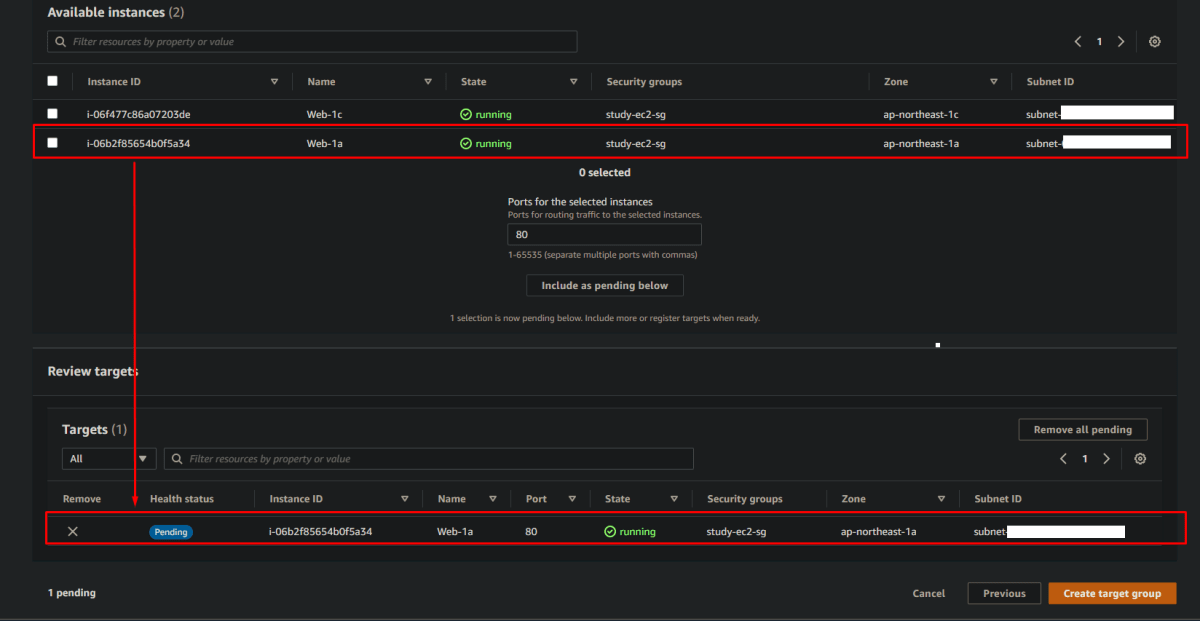
Task: Sort Targets by Name column
Action: click(493, 499)
